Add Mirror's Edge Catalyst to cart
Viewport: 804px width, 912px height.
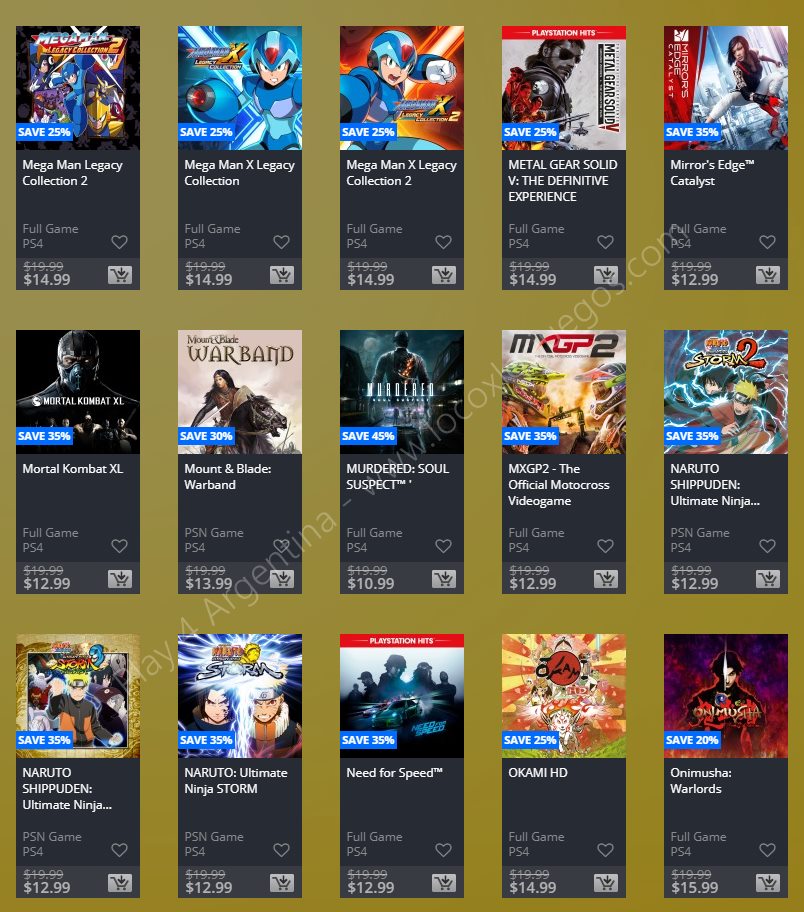[x=768, y=275]
